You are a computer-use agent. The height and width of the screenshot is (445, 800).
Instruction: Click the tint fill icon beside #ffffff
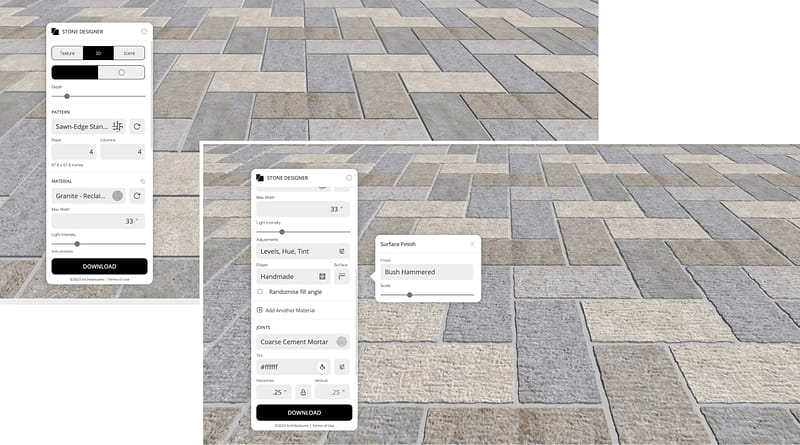pyautogui.click(x=322, y=367)
